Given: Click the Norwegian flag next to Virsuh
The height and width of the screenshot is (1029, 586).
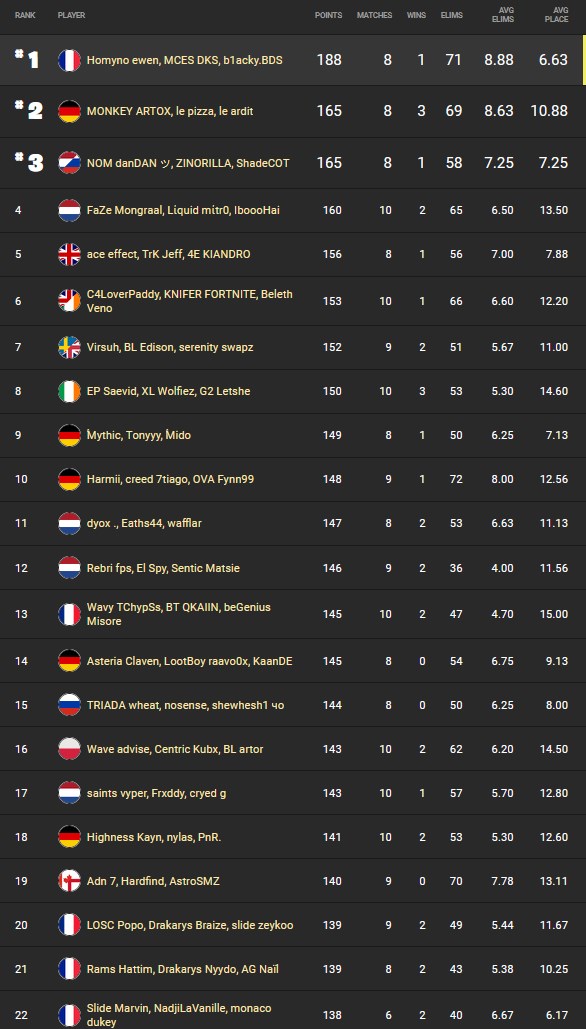Looking at the screenshot, I should [x=69, y=346].
